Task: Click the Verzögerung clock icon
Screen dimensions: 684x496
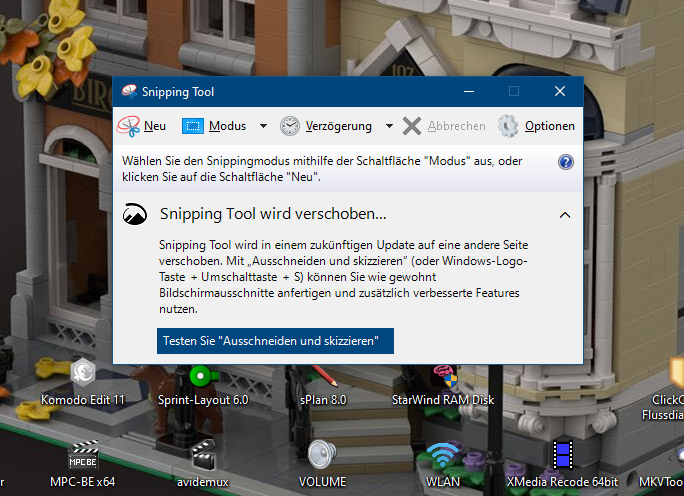Action: (x=290, y=126)
